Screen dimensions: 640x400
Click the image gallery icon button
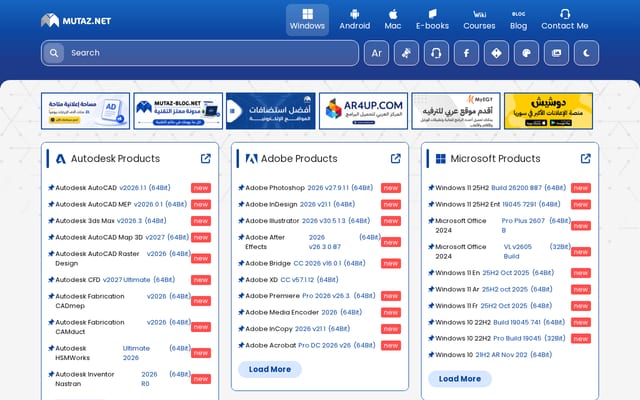(x=556, y=53)
